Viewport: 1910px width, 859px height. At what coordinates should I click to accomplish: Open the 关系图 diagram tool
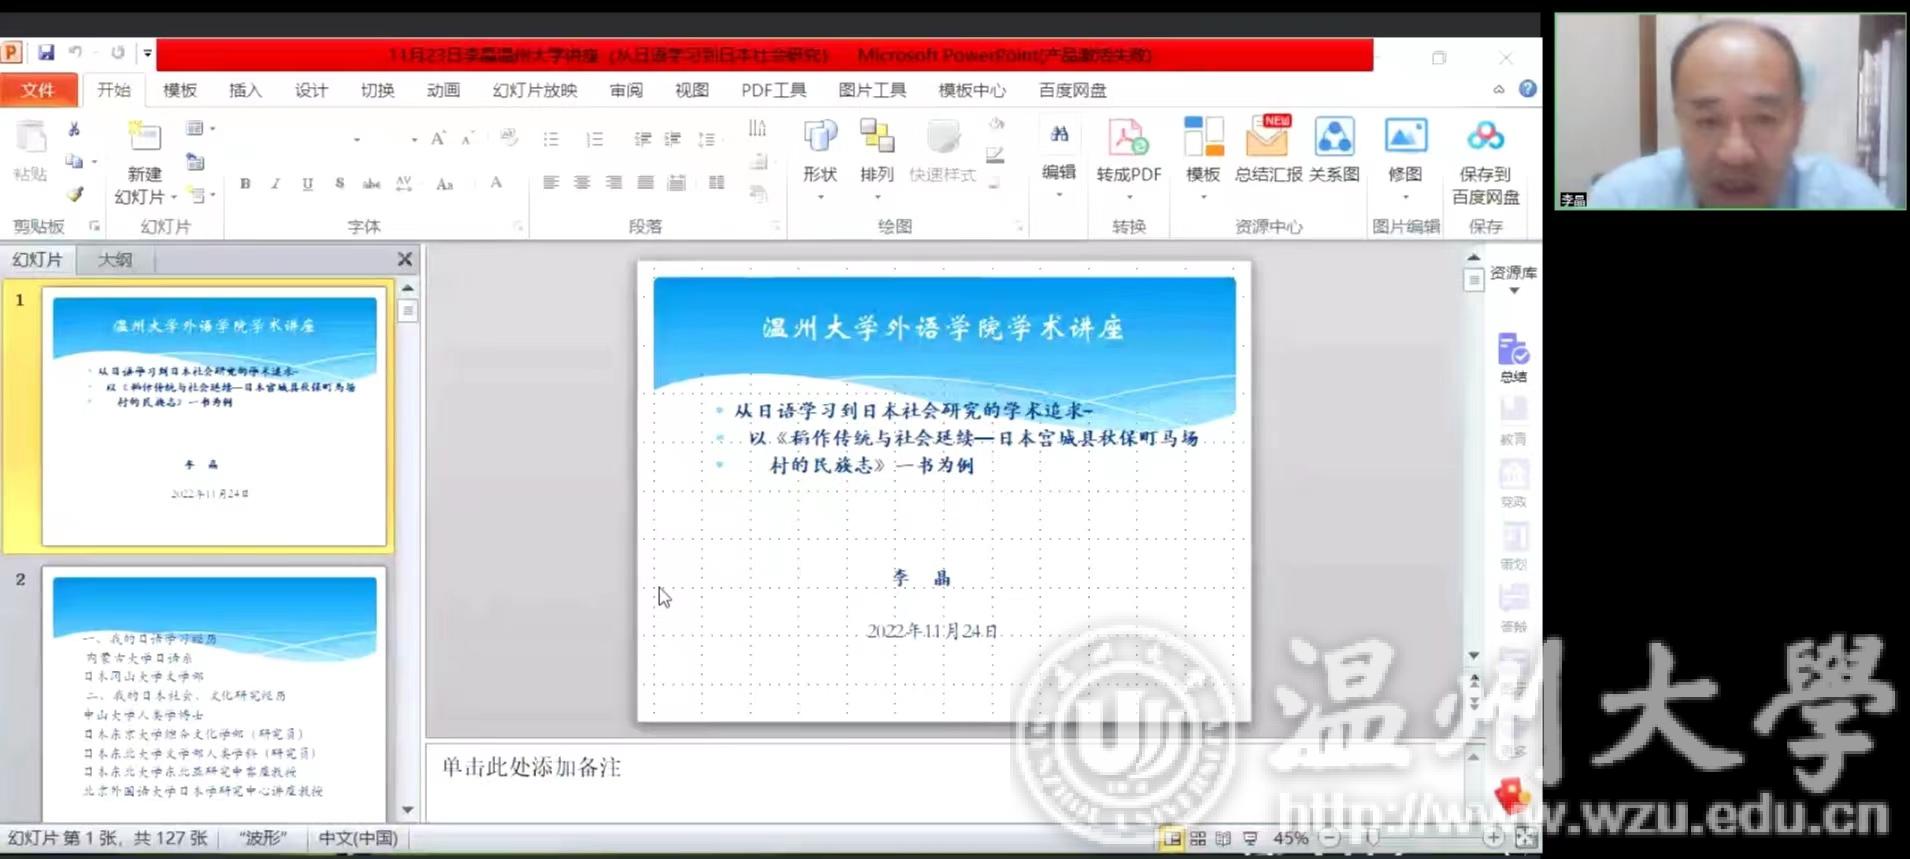point(1334,138)
